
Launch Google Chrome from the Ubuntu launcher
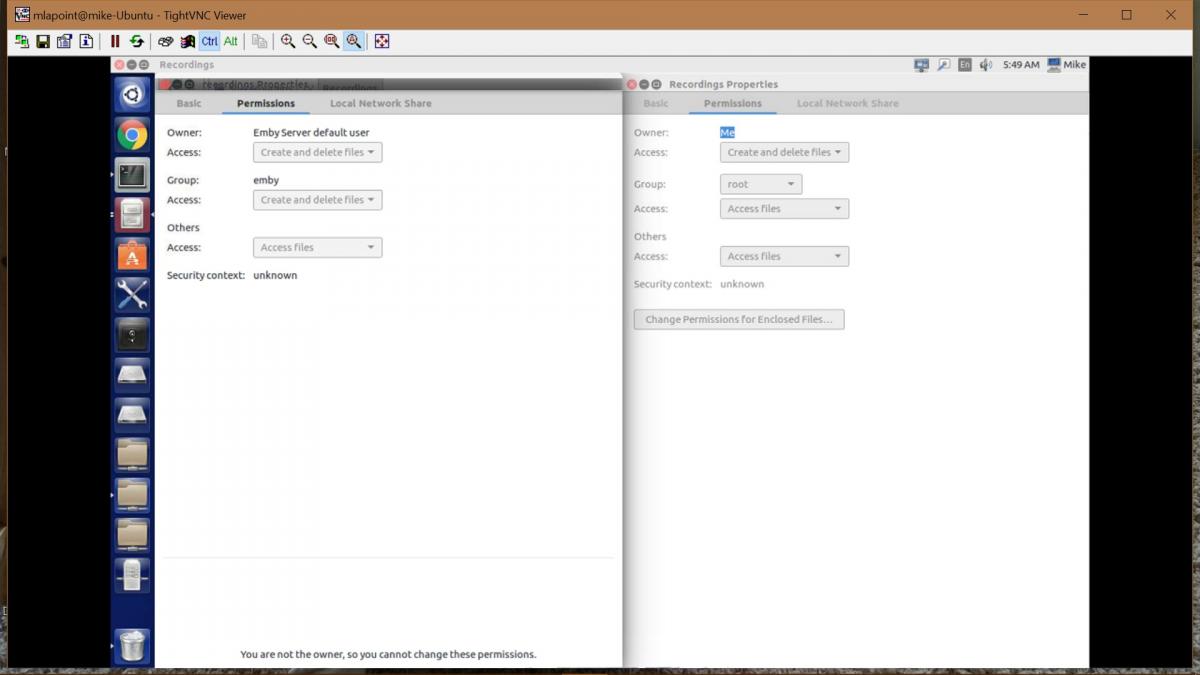tap(132, 135)
